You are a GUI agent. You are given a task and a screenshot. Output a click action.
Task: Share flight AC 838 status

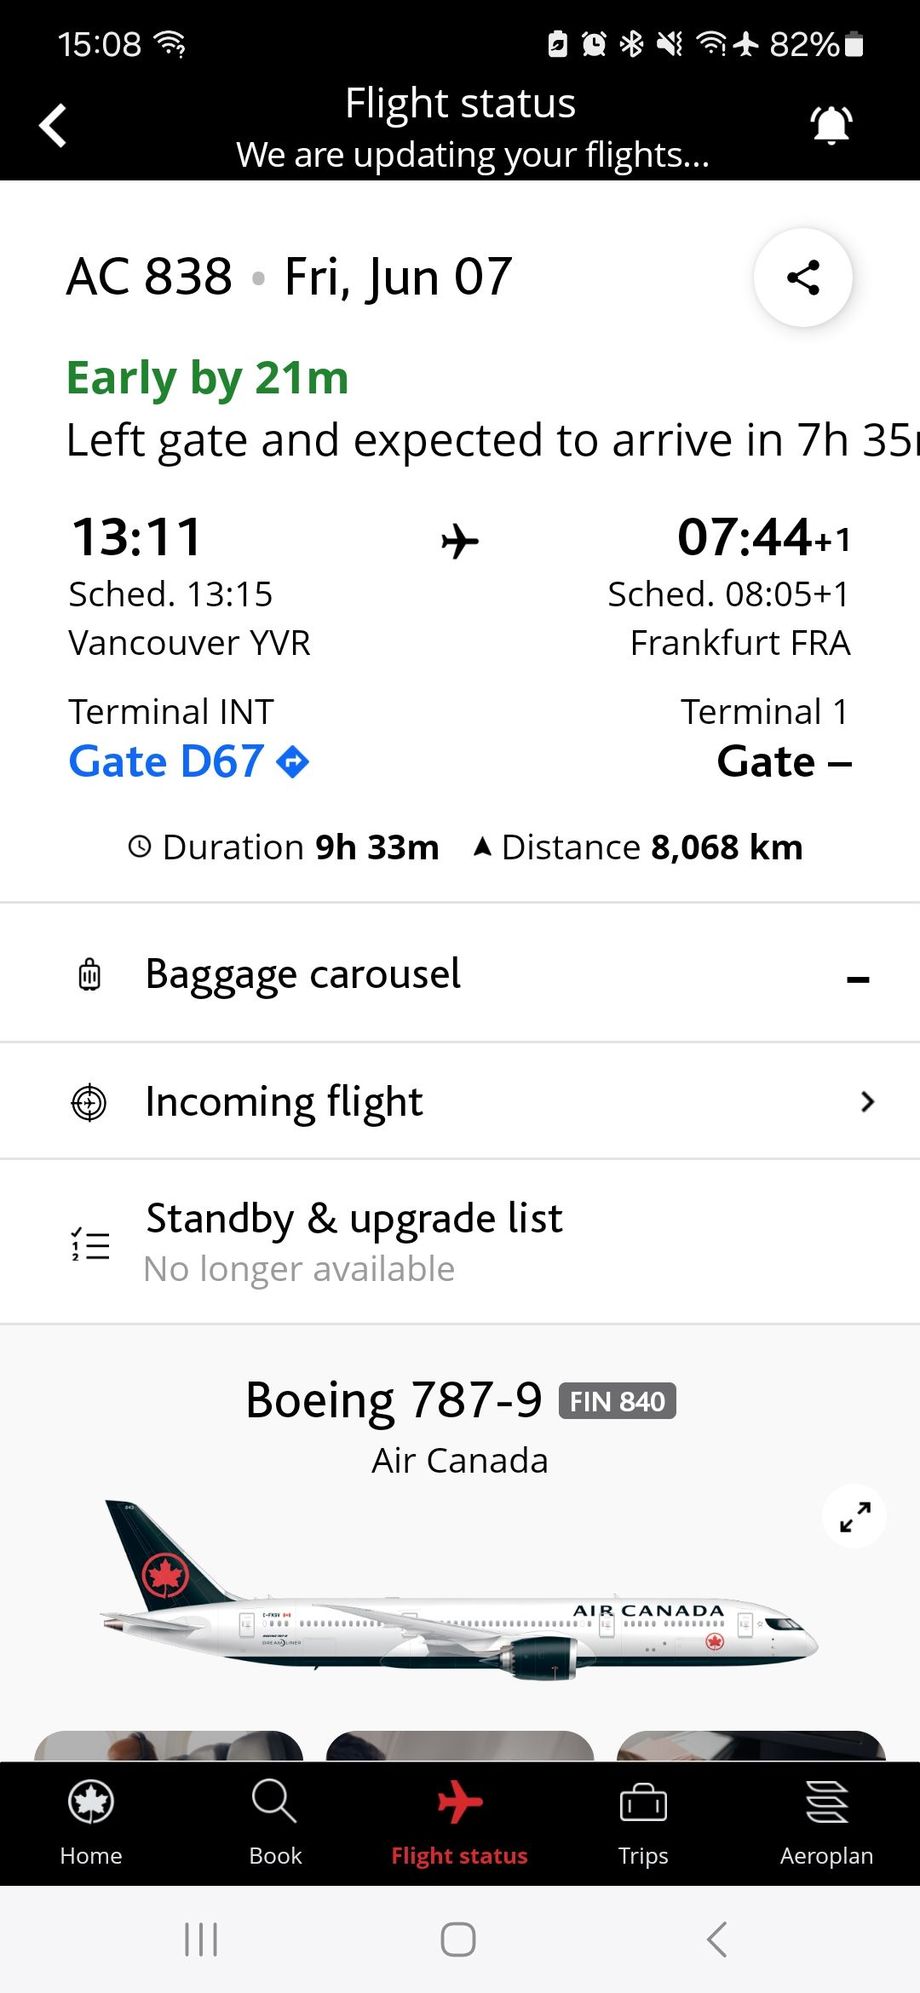(x=803, y=277)
